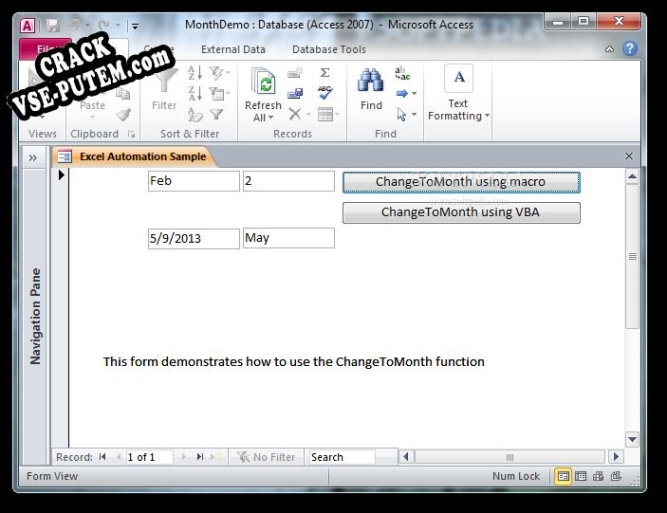Remove sort icon in Sort & Filter
This screenshot has height=513, width=667.
(195, 114)
